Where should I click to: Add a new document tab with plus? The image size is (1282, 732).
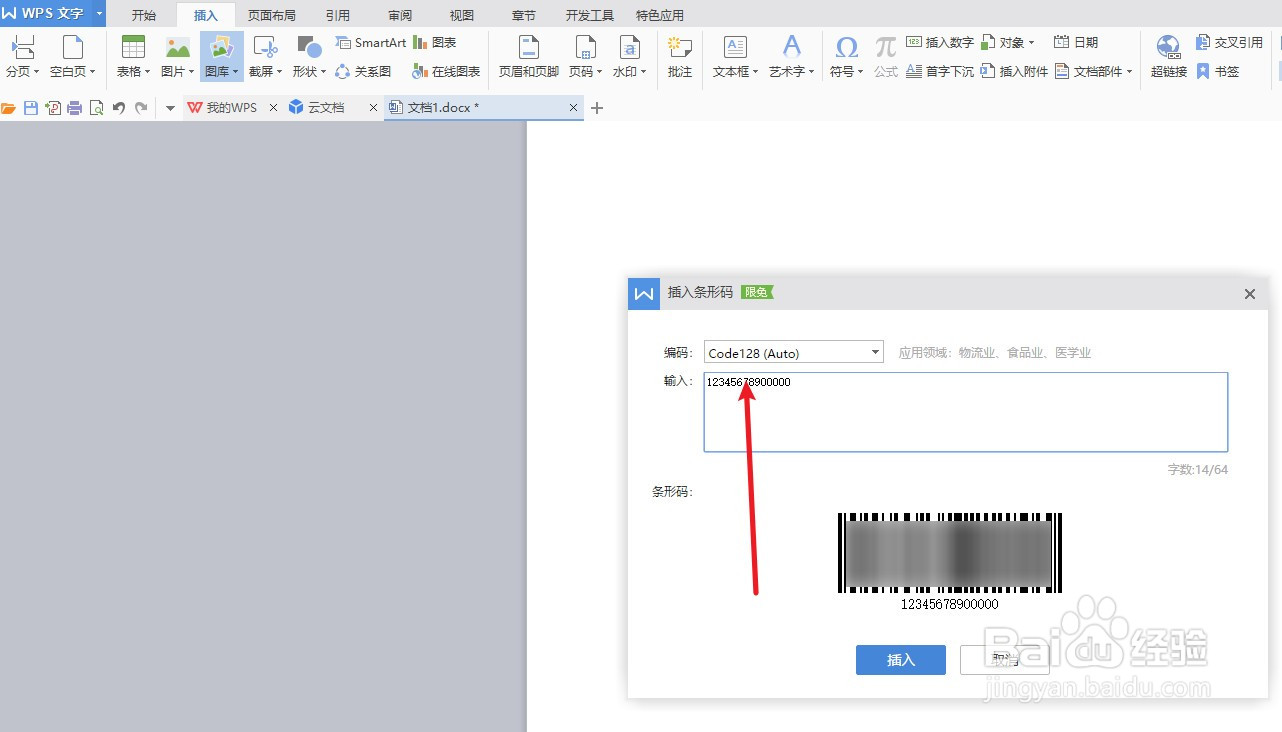pos(598,108)
